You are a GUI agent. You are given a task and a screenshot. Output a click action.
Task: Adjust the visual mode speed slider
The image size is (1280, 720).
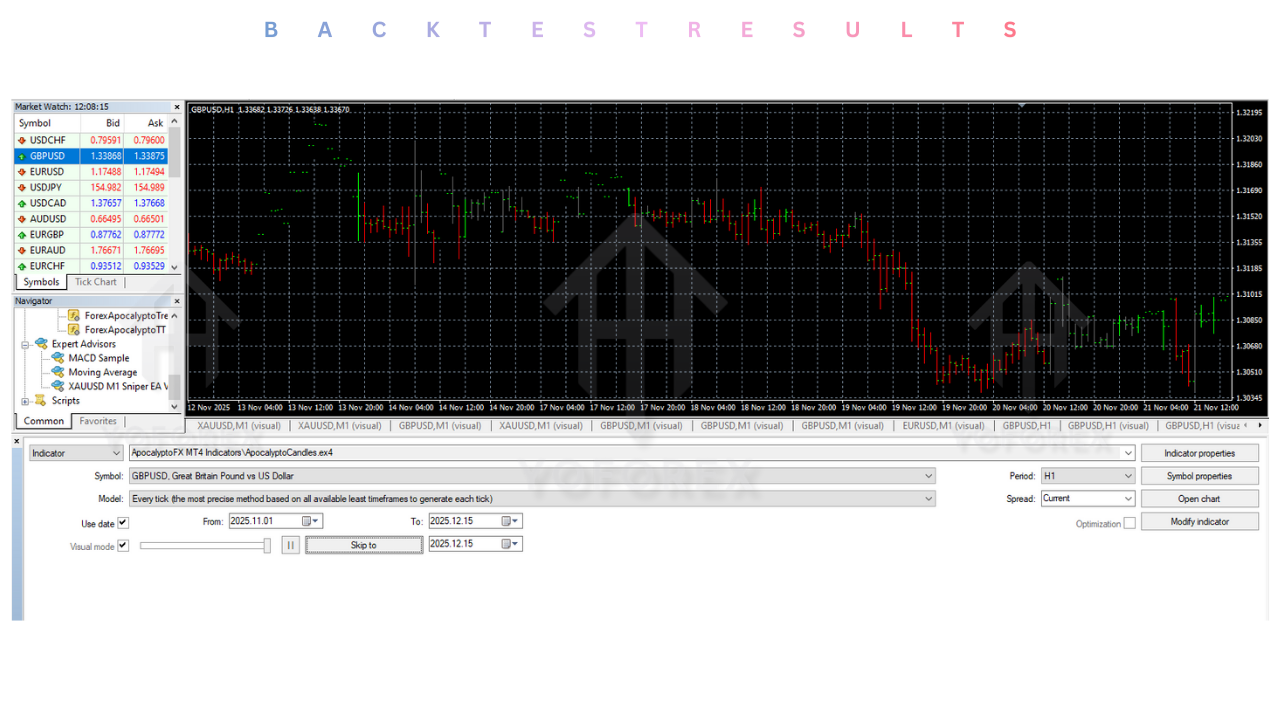pyautogui.click(x=265, y=545)
